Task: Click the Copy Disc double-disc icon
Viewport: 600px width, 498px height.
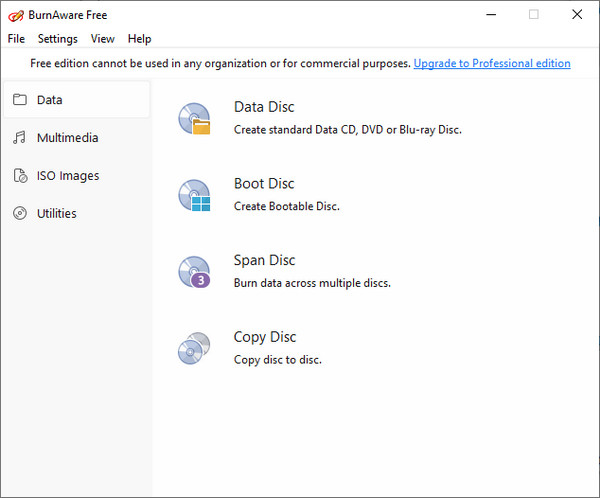Action: tap(194, 348)
